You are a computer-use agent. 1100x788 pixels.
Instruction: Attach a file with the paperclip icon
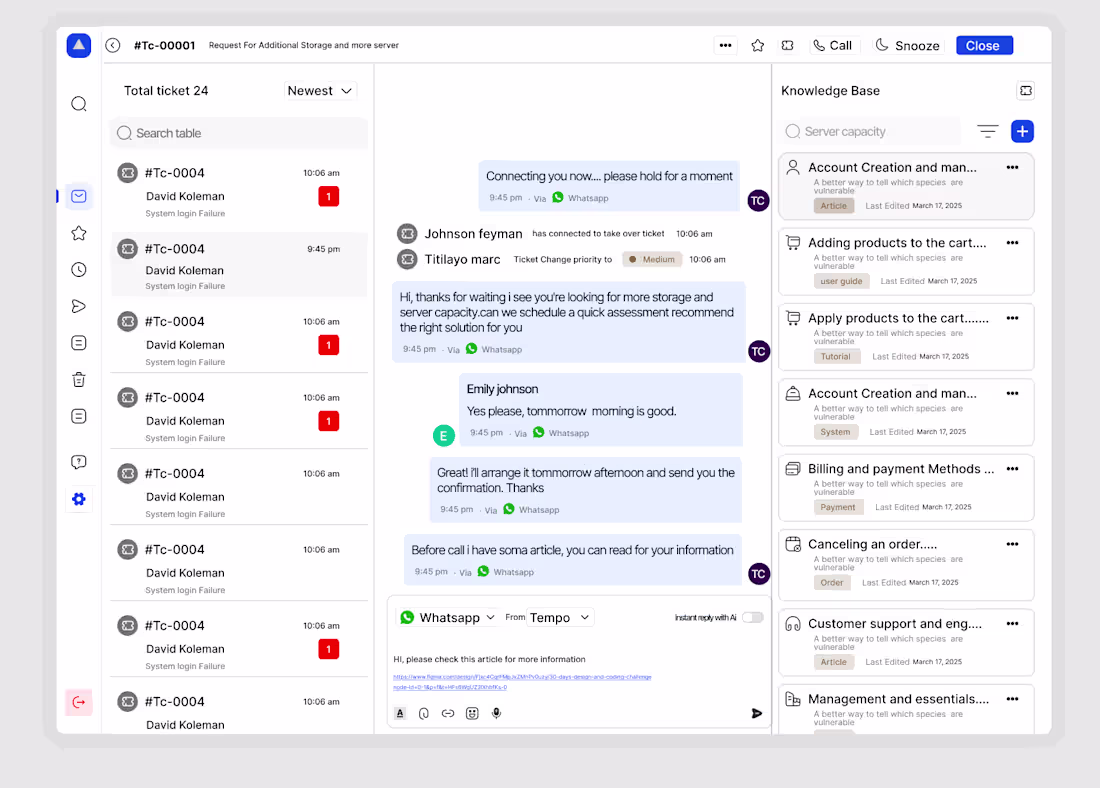coord(424,714)
